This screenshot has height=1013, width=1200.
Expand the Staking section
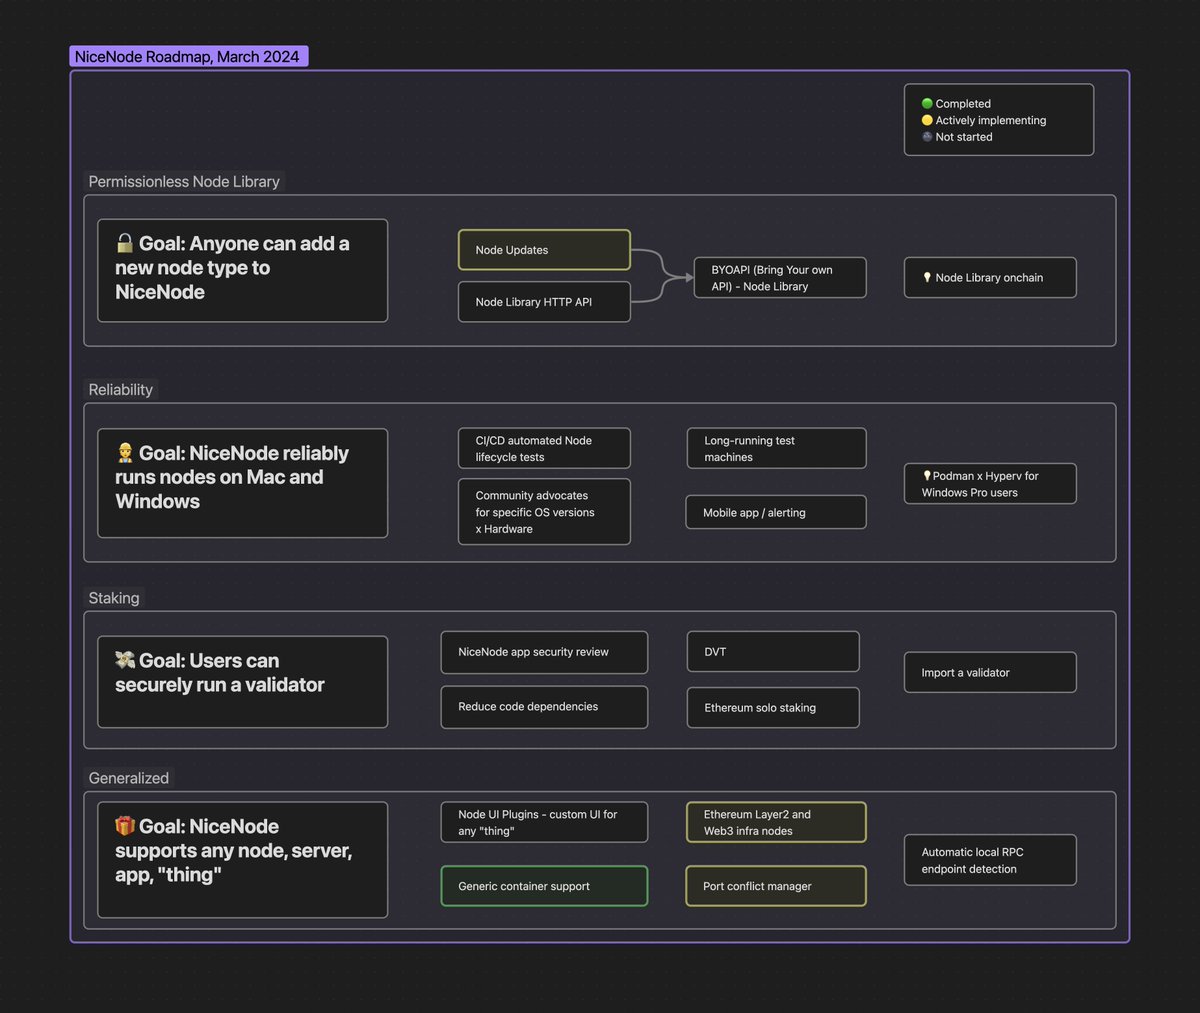pos(113,597)
